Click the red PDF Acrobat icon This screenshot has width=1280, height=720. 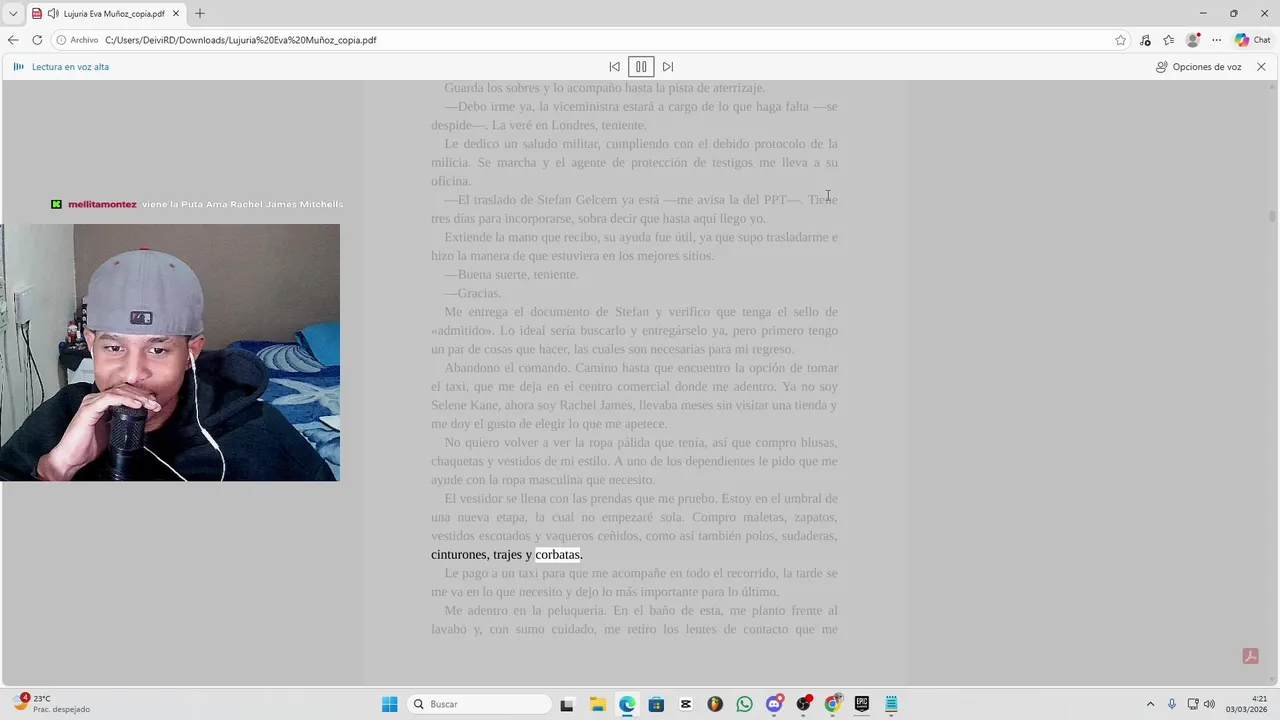[x=1250, y=656]
